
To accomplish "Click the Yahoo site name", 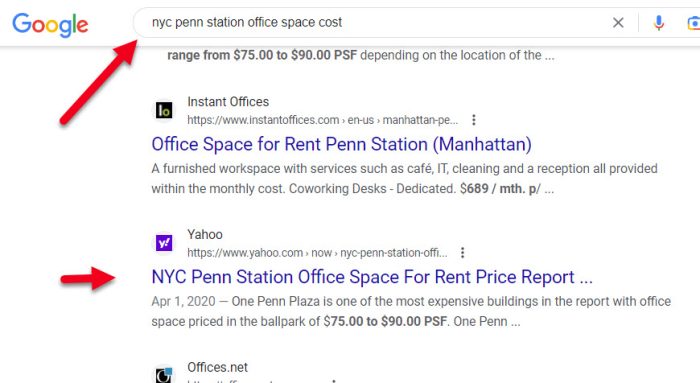I will [x=205, y=234].
